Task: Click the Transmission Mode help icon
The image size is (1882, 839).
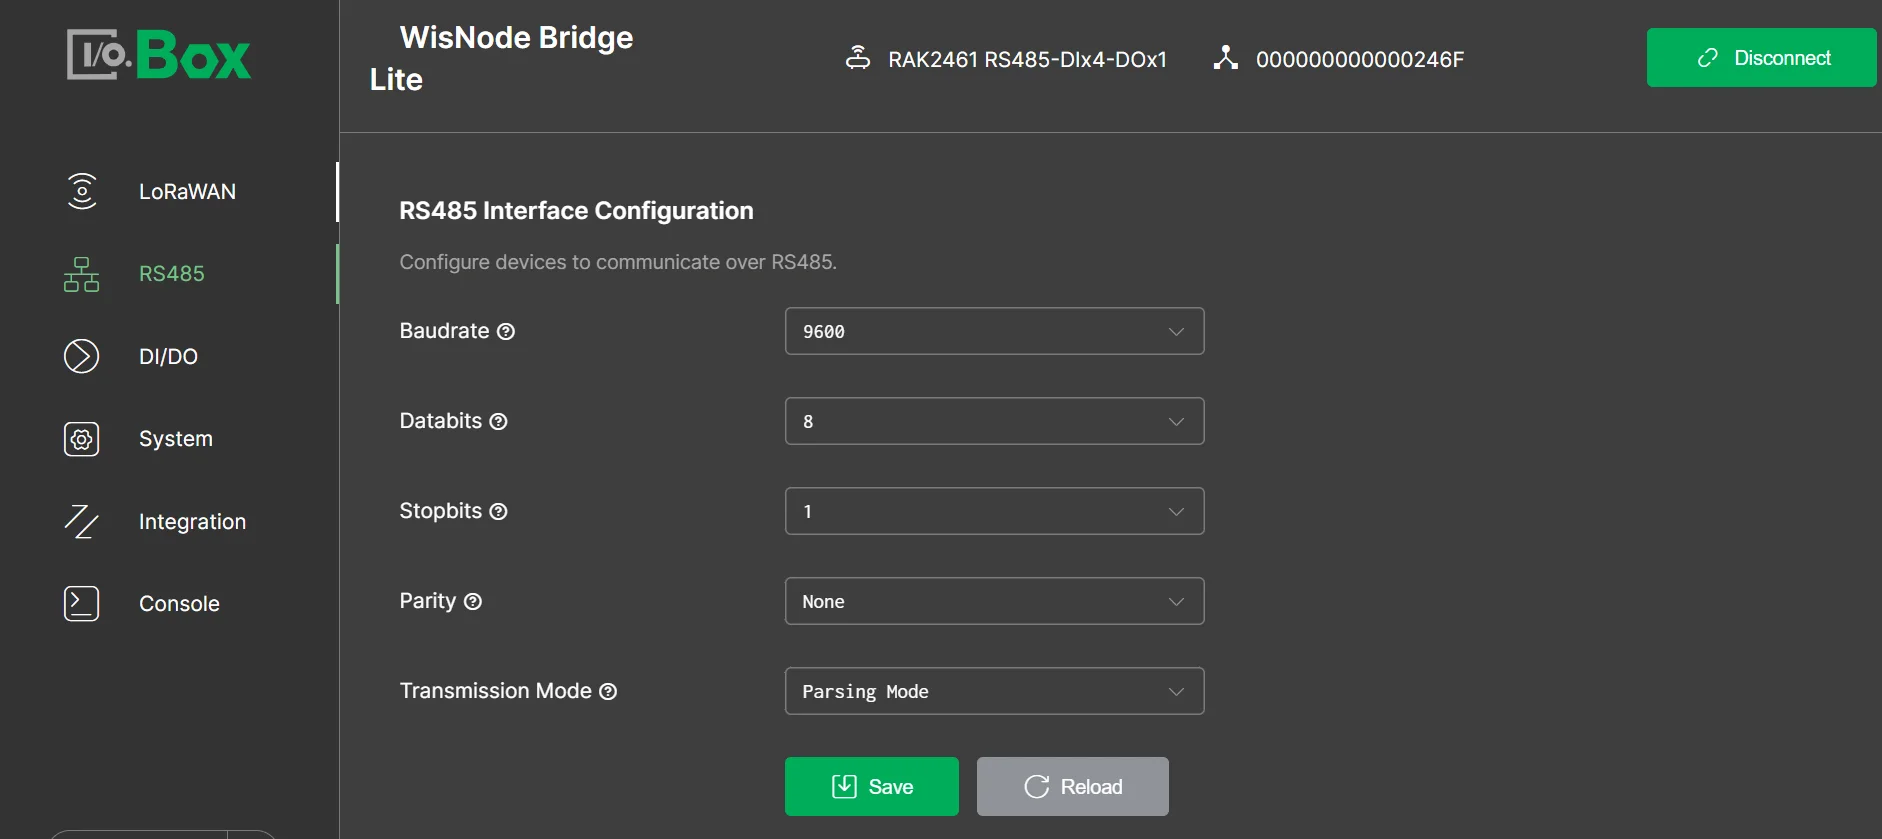Action: [x=608, y=692]
